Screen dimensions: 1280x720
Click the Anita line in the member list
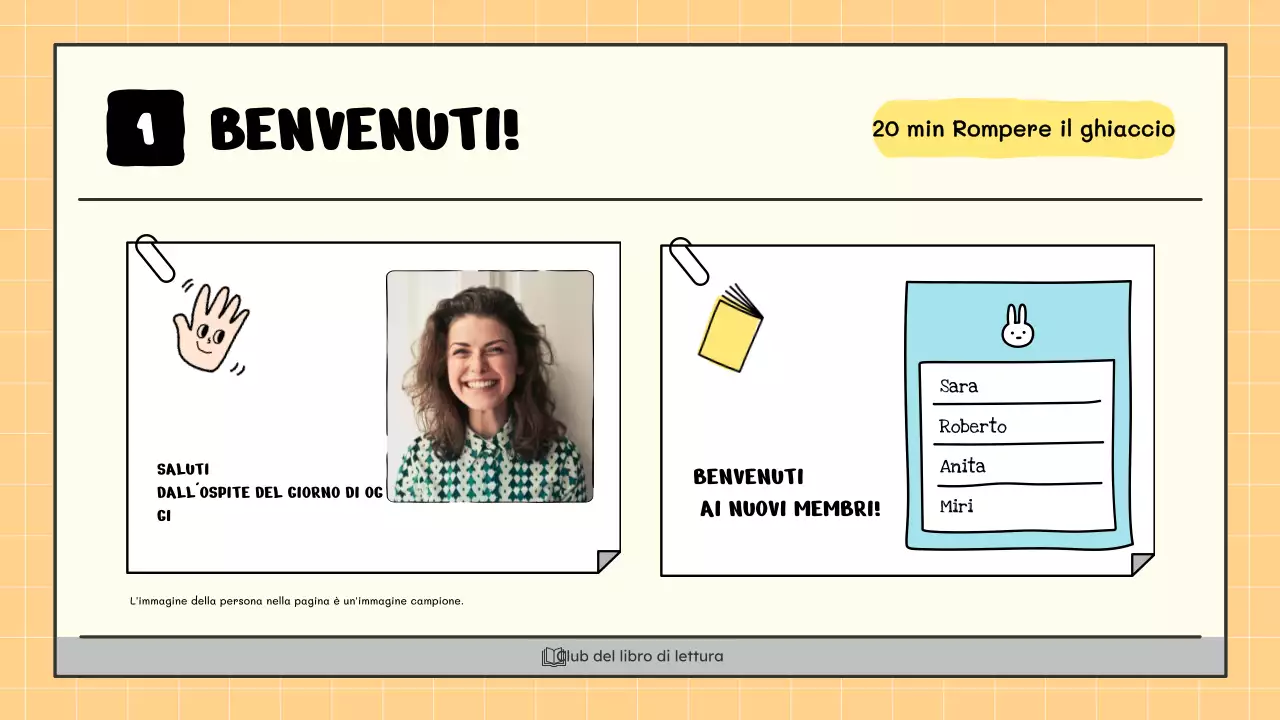962,466
